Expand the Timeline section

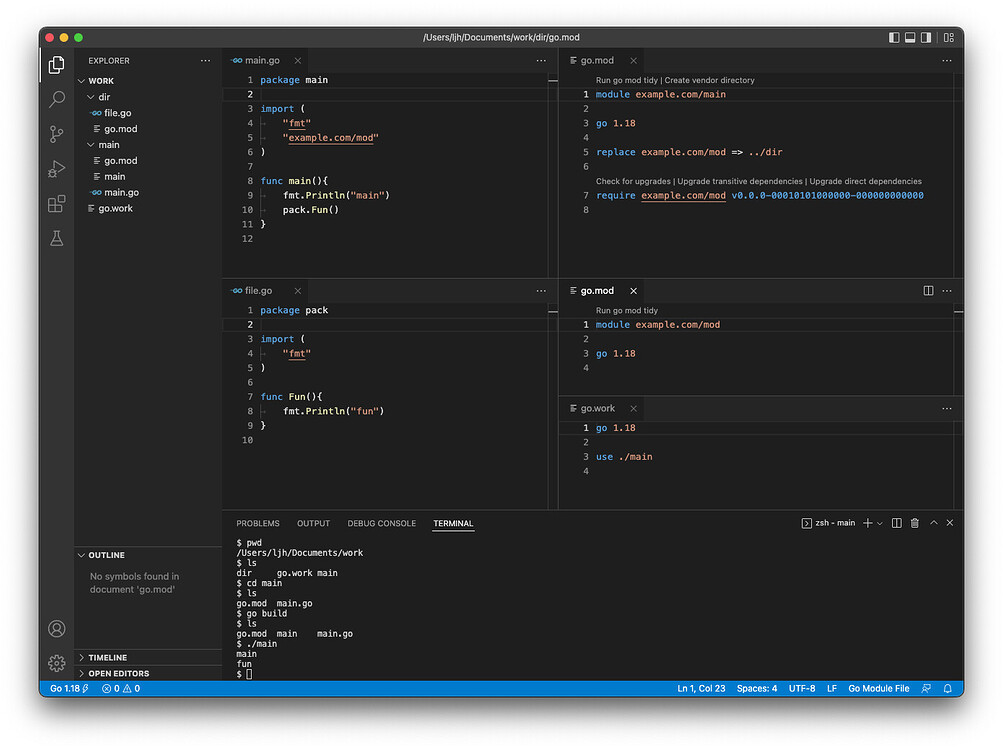[x=107, y=657]
